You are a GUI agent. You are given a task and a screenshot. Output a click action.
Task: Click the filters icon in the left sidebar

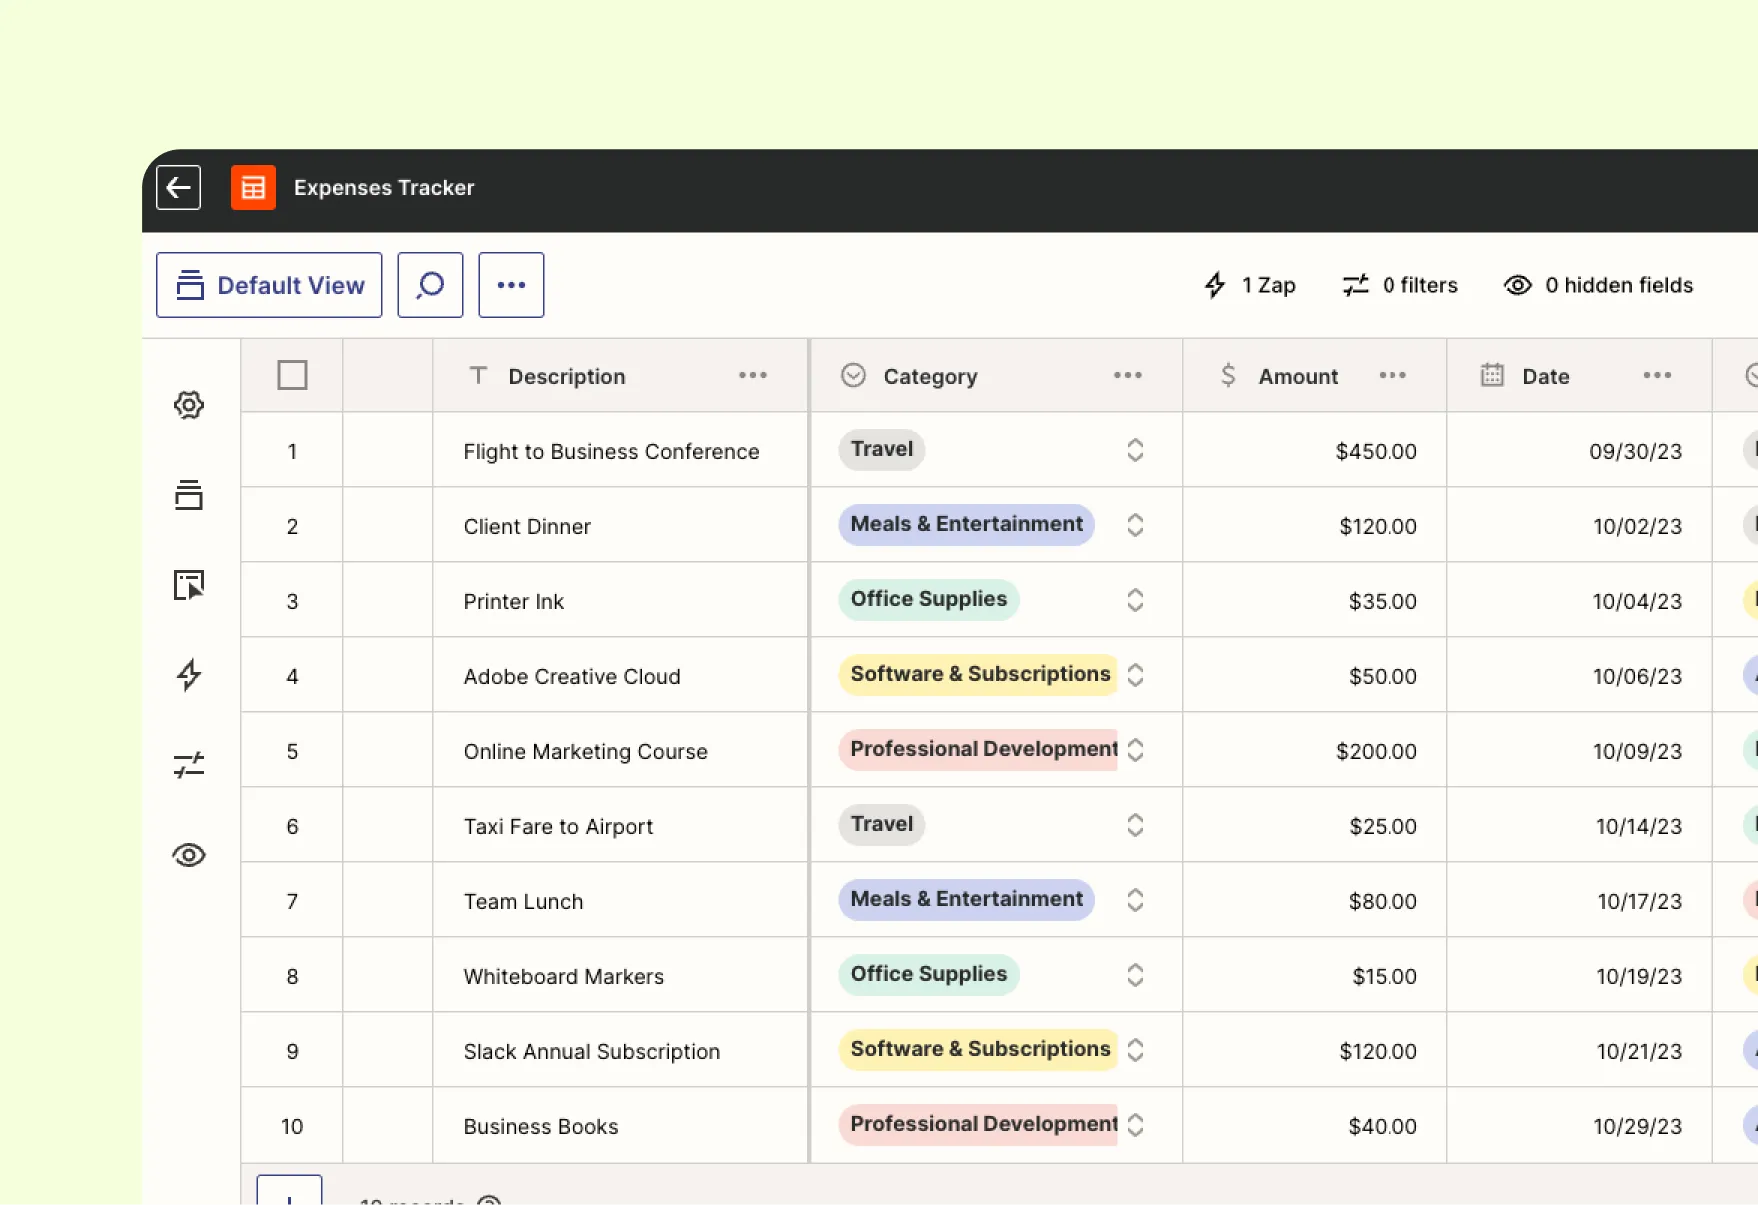pyautogui.click(x=190, y=765)
